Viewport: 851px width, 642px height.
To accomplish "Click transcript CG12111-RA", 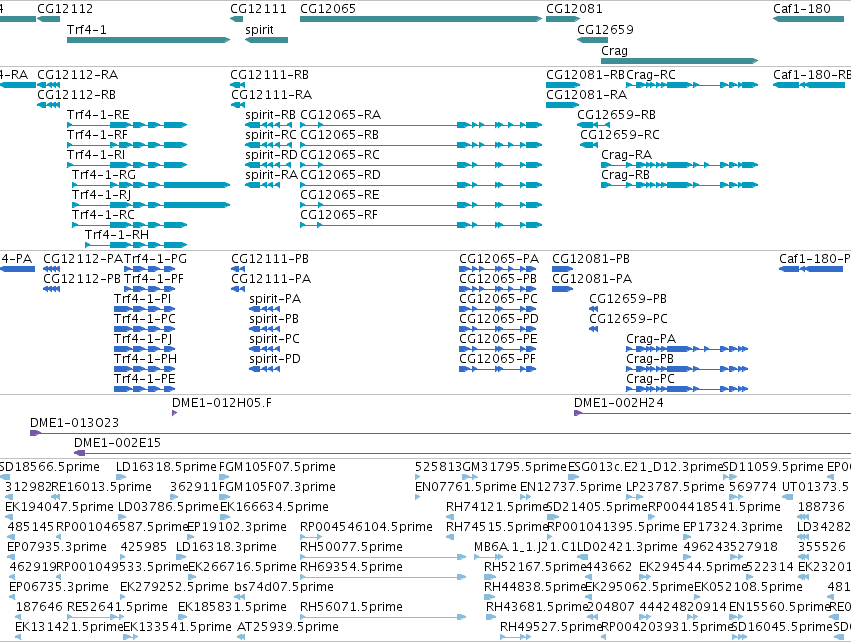I will (237, 105).
